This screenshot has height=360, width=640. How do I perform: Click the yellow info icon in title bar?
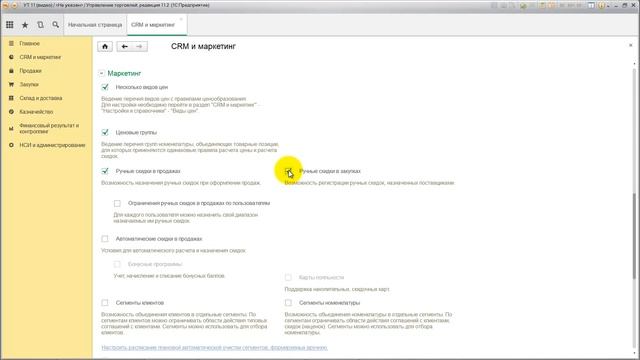pyautogui.click(x=601, y=5)
